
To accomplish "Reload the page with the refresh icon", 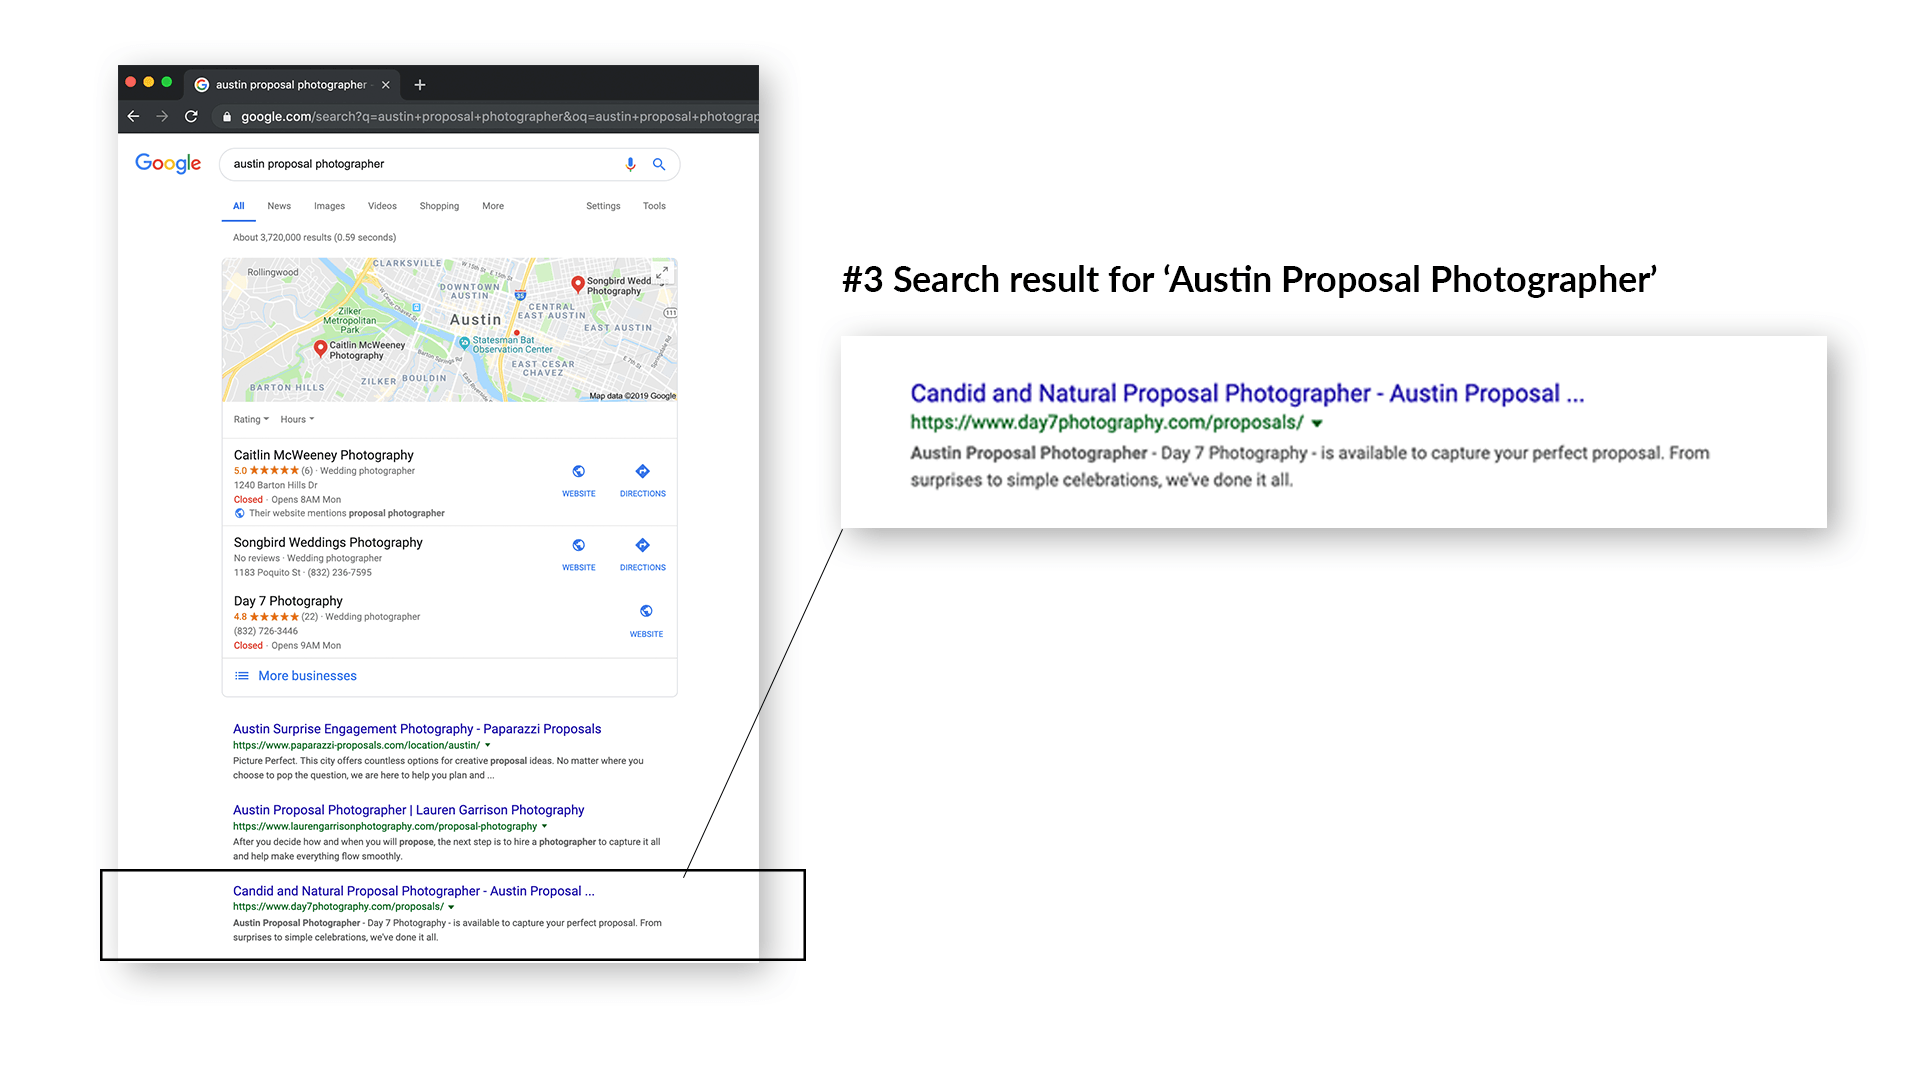I will point(191,117).
